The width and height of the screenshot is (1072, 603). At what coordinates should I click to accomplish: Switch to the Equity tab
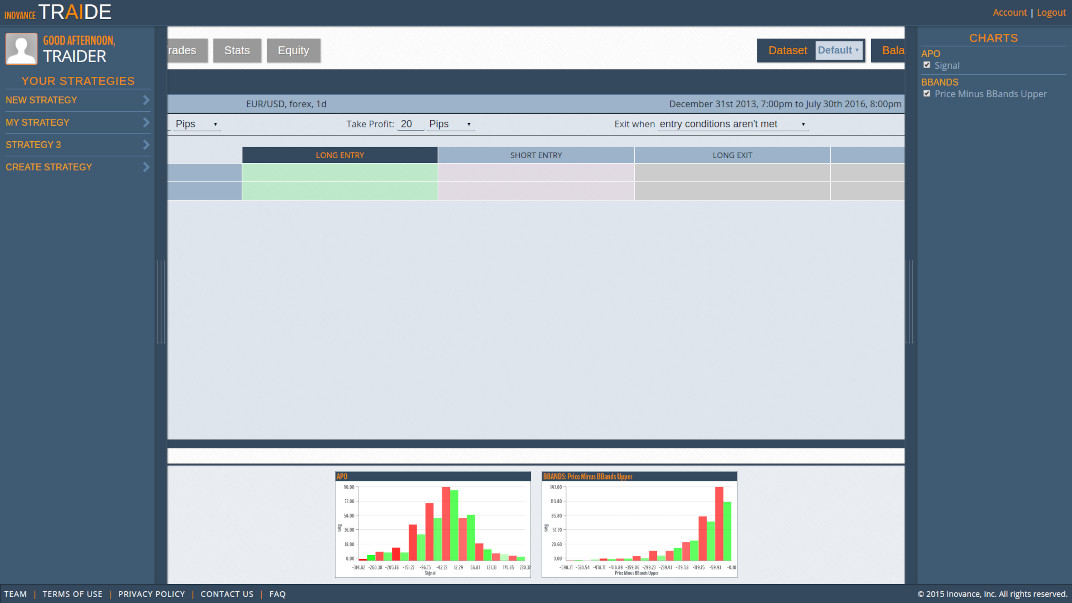pyautogui.click(x=293, y=50)
